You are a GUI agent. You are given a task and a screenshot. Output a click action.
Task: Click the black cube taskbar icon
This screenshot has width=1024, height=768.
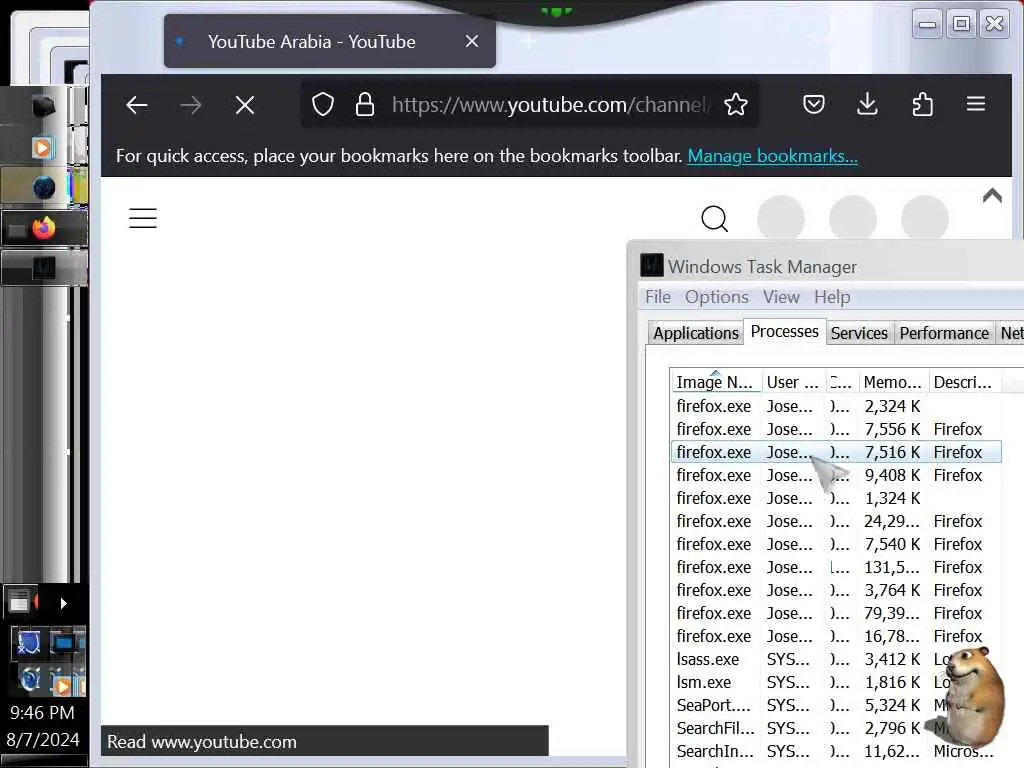(x=44, y=106)
